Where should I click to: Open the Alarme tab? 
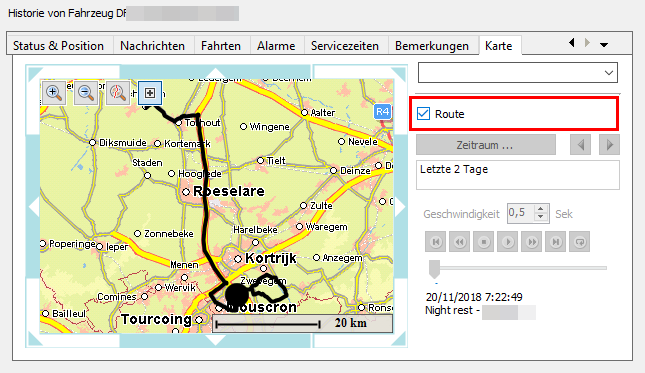point(276,46)
